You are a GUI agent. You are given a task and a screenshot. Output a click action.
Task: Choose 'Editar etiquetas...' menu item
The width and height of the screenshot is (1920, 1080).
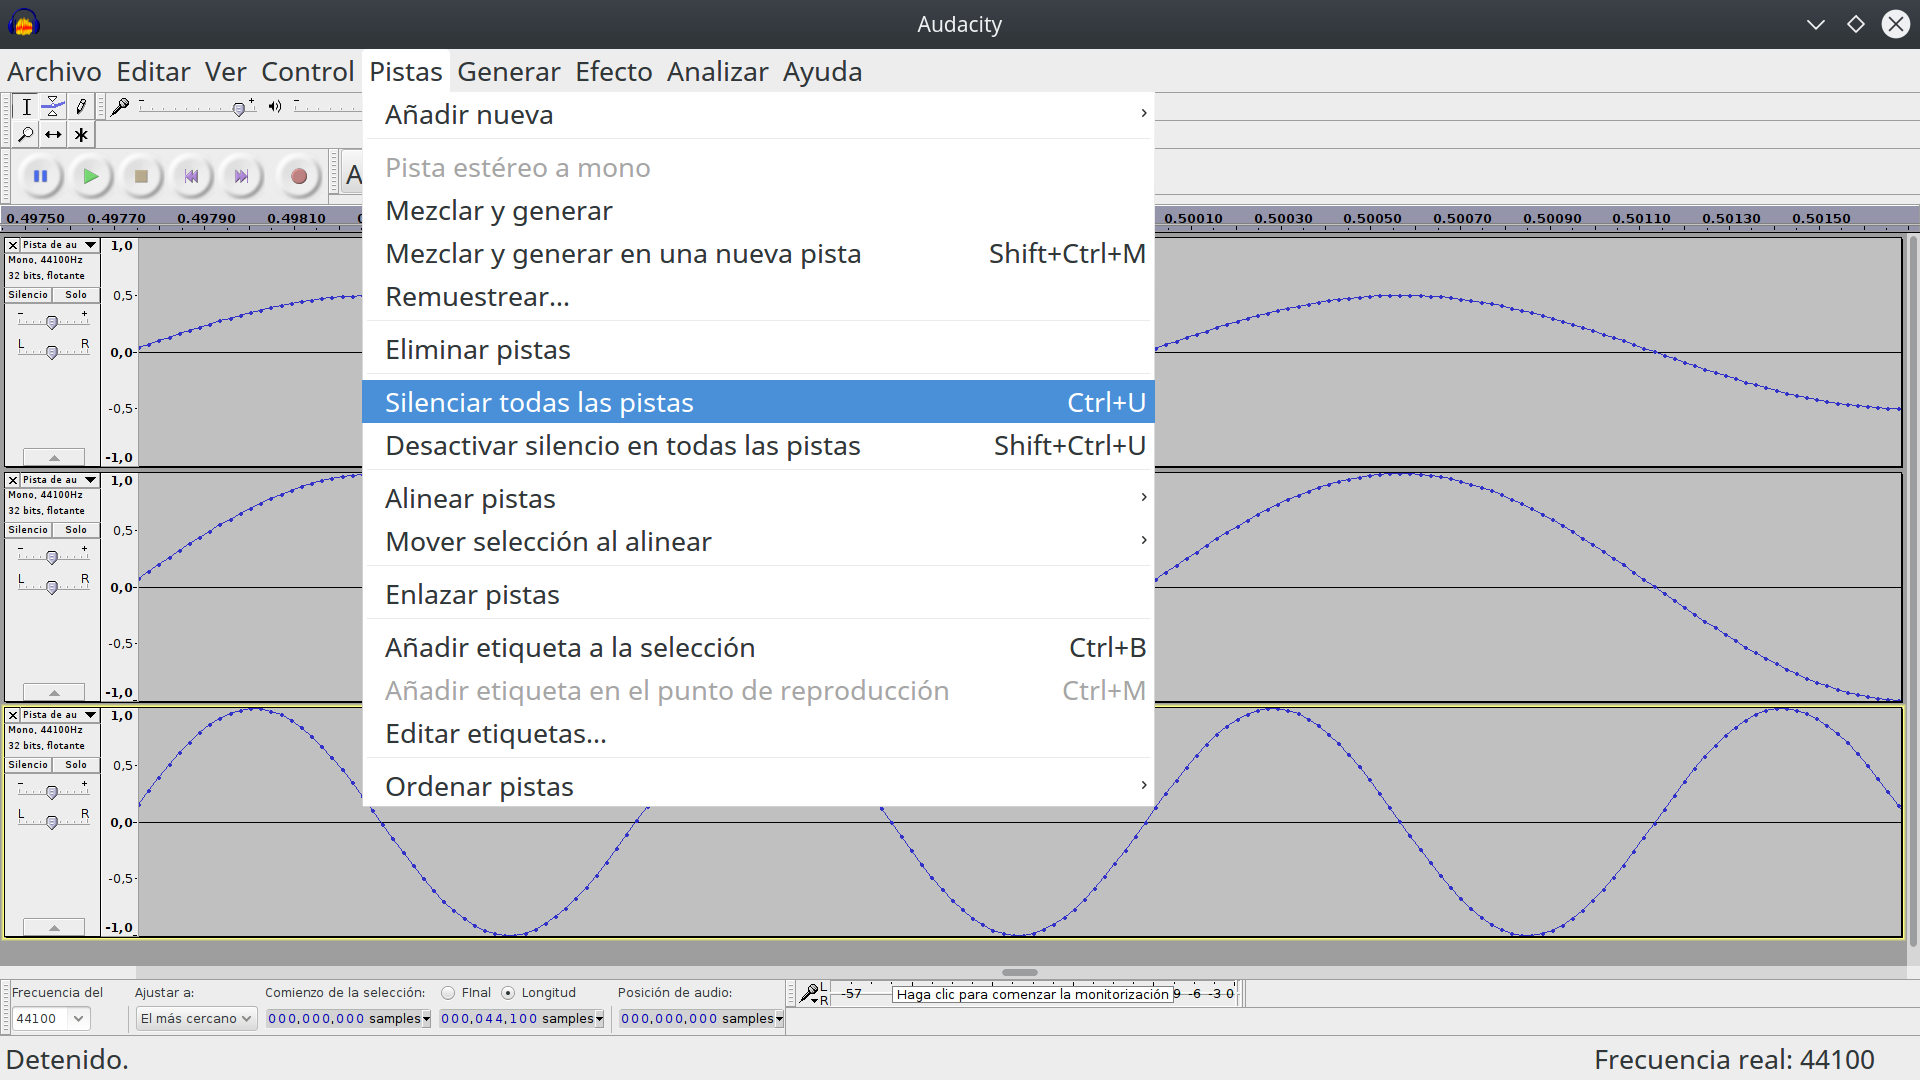coord(758,734)
